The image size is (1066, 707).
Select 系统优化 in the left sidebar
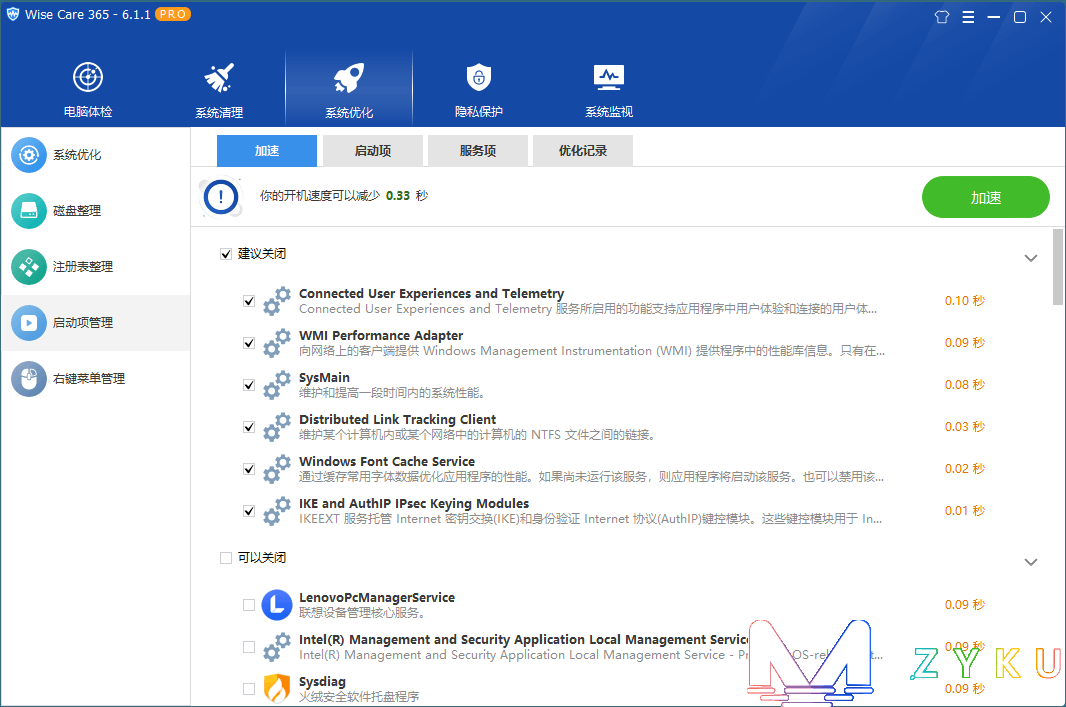click(95, 155)
